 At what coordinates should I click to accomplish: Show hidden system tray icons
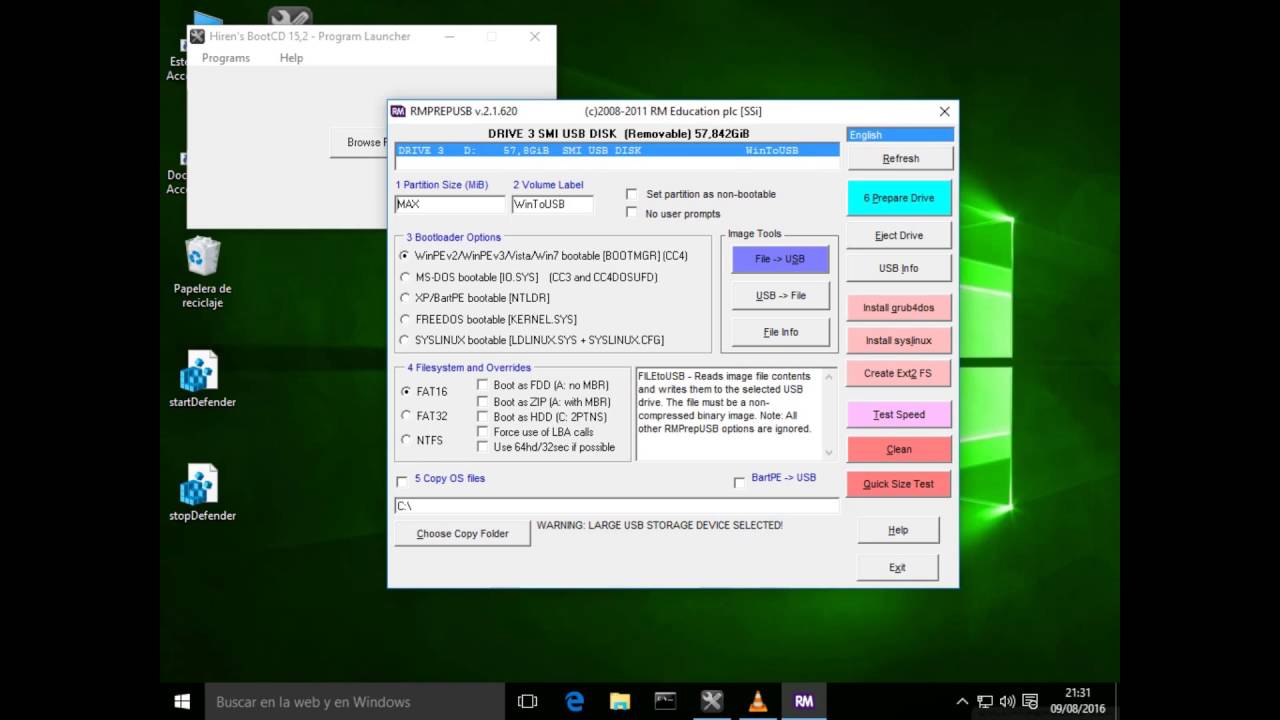point(962,702)
